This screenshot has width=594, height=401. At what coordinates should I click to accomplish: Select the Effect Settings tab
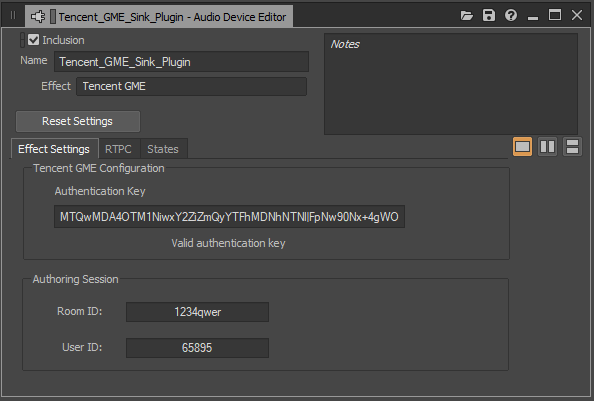[54, 149]
